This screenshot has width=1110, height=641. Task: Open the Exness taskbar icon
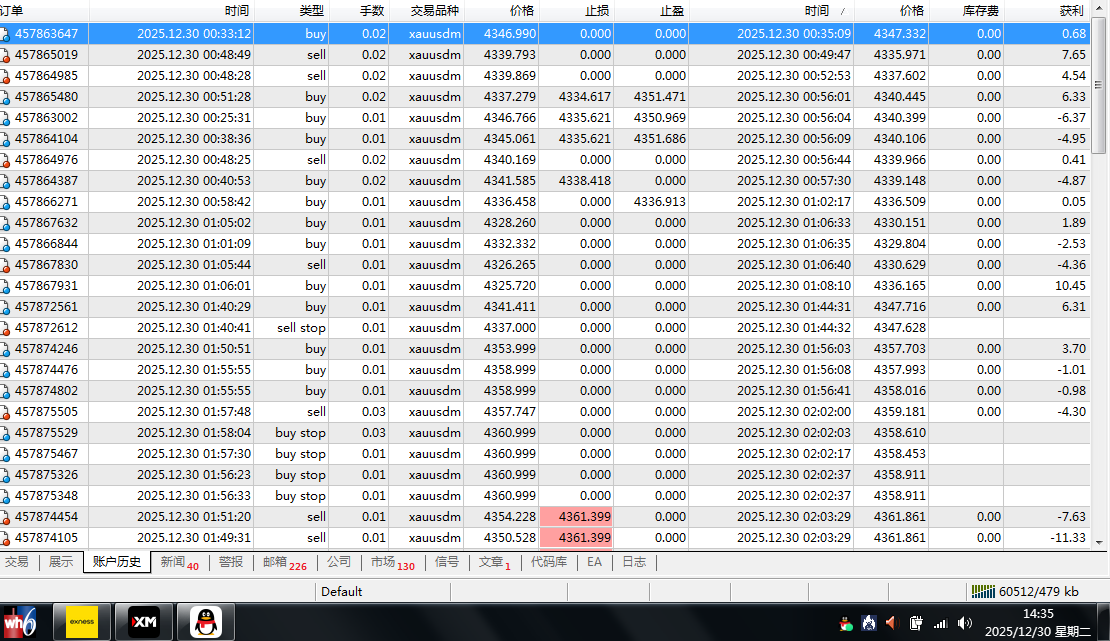click(81, 622)
